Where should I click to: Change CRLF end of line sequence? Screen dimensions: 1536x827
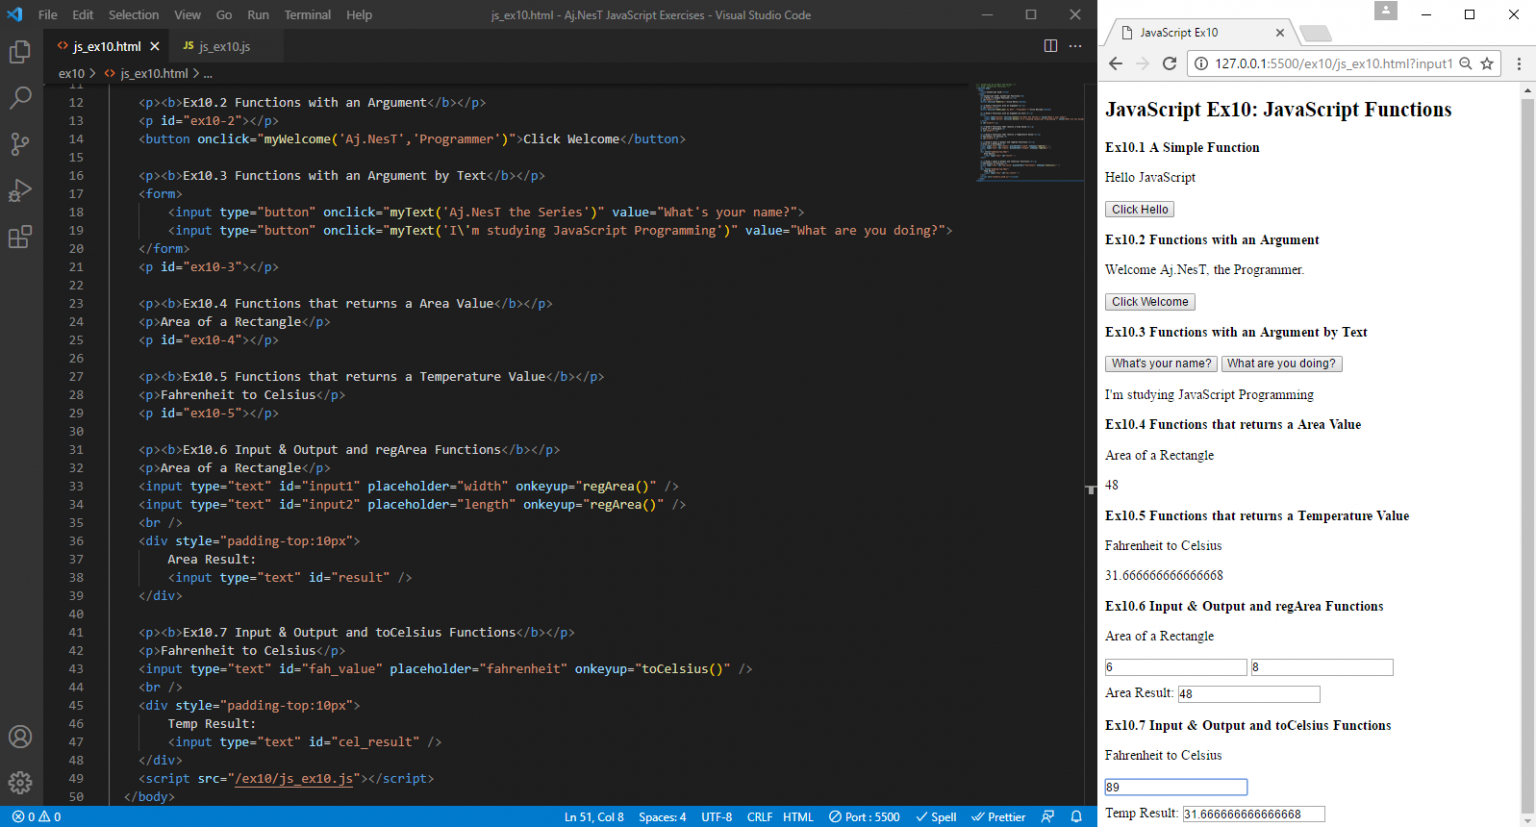(759, 817)
